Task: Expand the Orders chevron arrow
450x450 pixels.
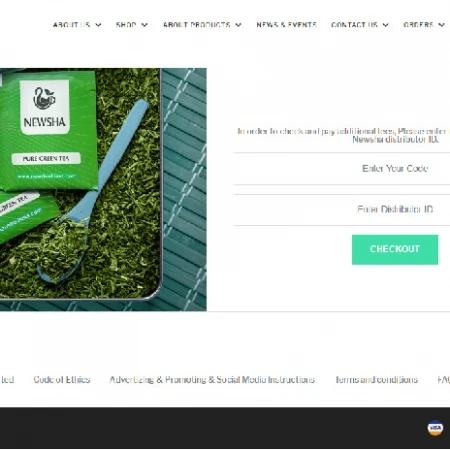Action: [x=441, y=25]
